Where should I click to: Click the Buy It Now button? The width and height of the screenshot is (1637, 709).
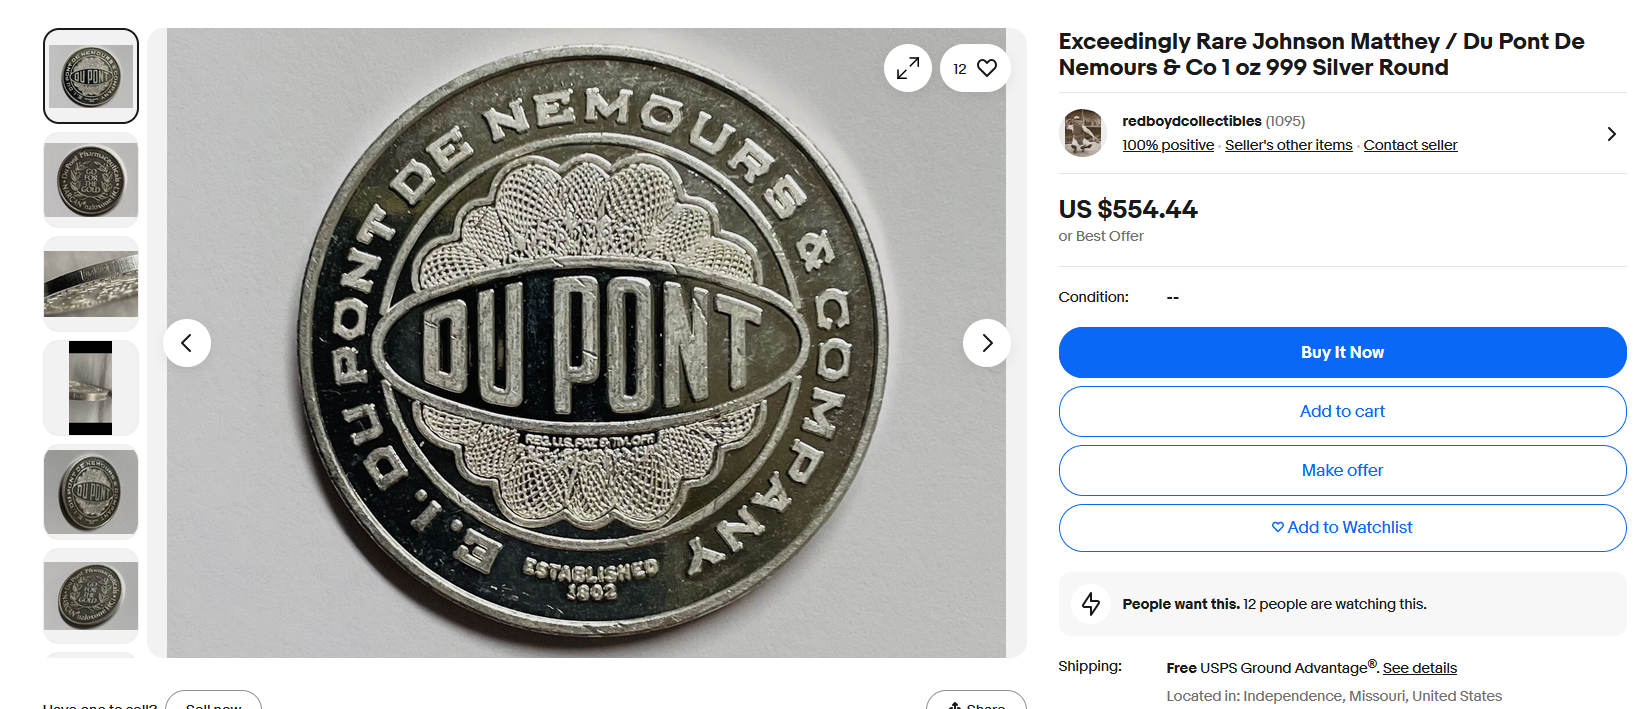[x=1342, y=352]
